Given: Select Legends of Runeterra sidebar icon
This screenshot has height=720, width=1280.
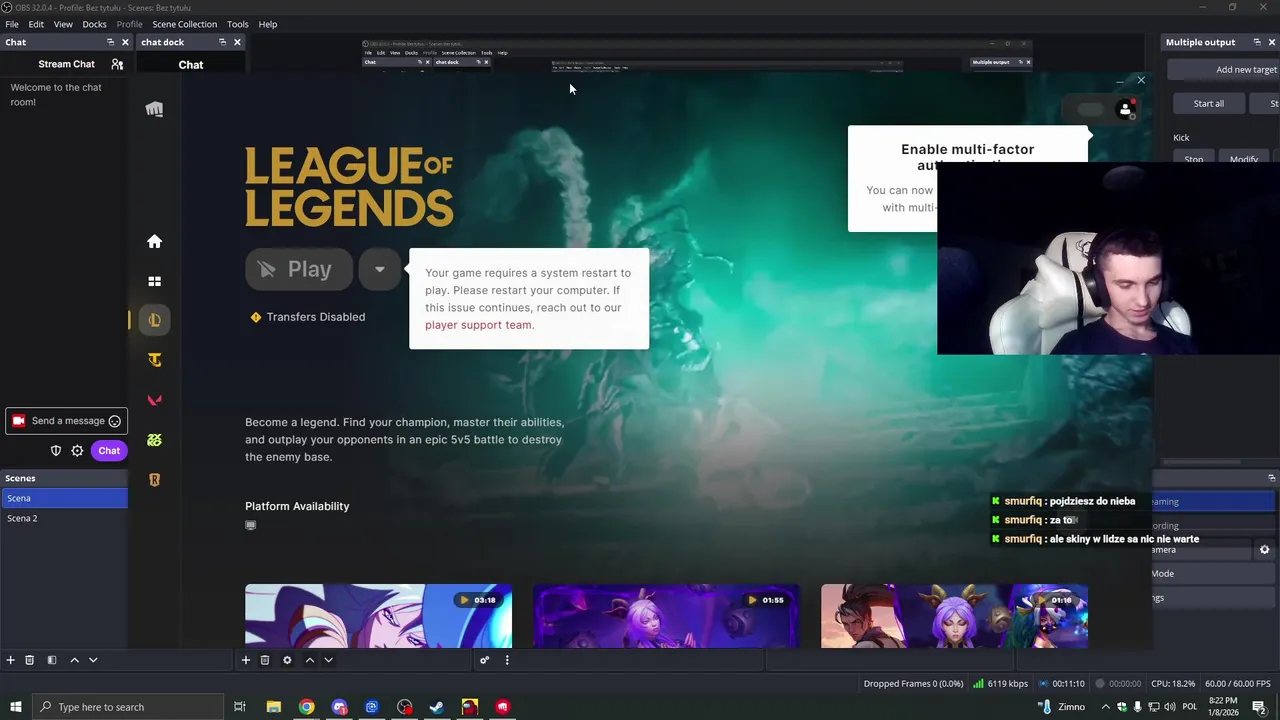Looking at the screenshot, I should [x=154, y=480].
